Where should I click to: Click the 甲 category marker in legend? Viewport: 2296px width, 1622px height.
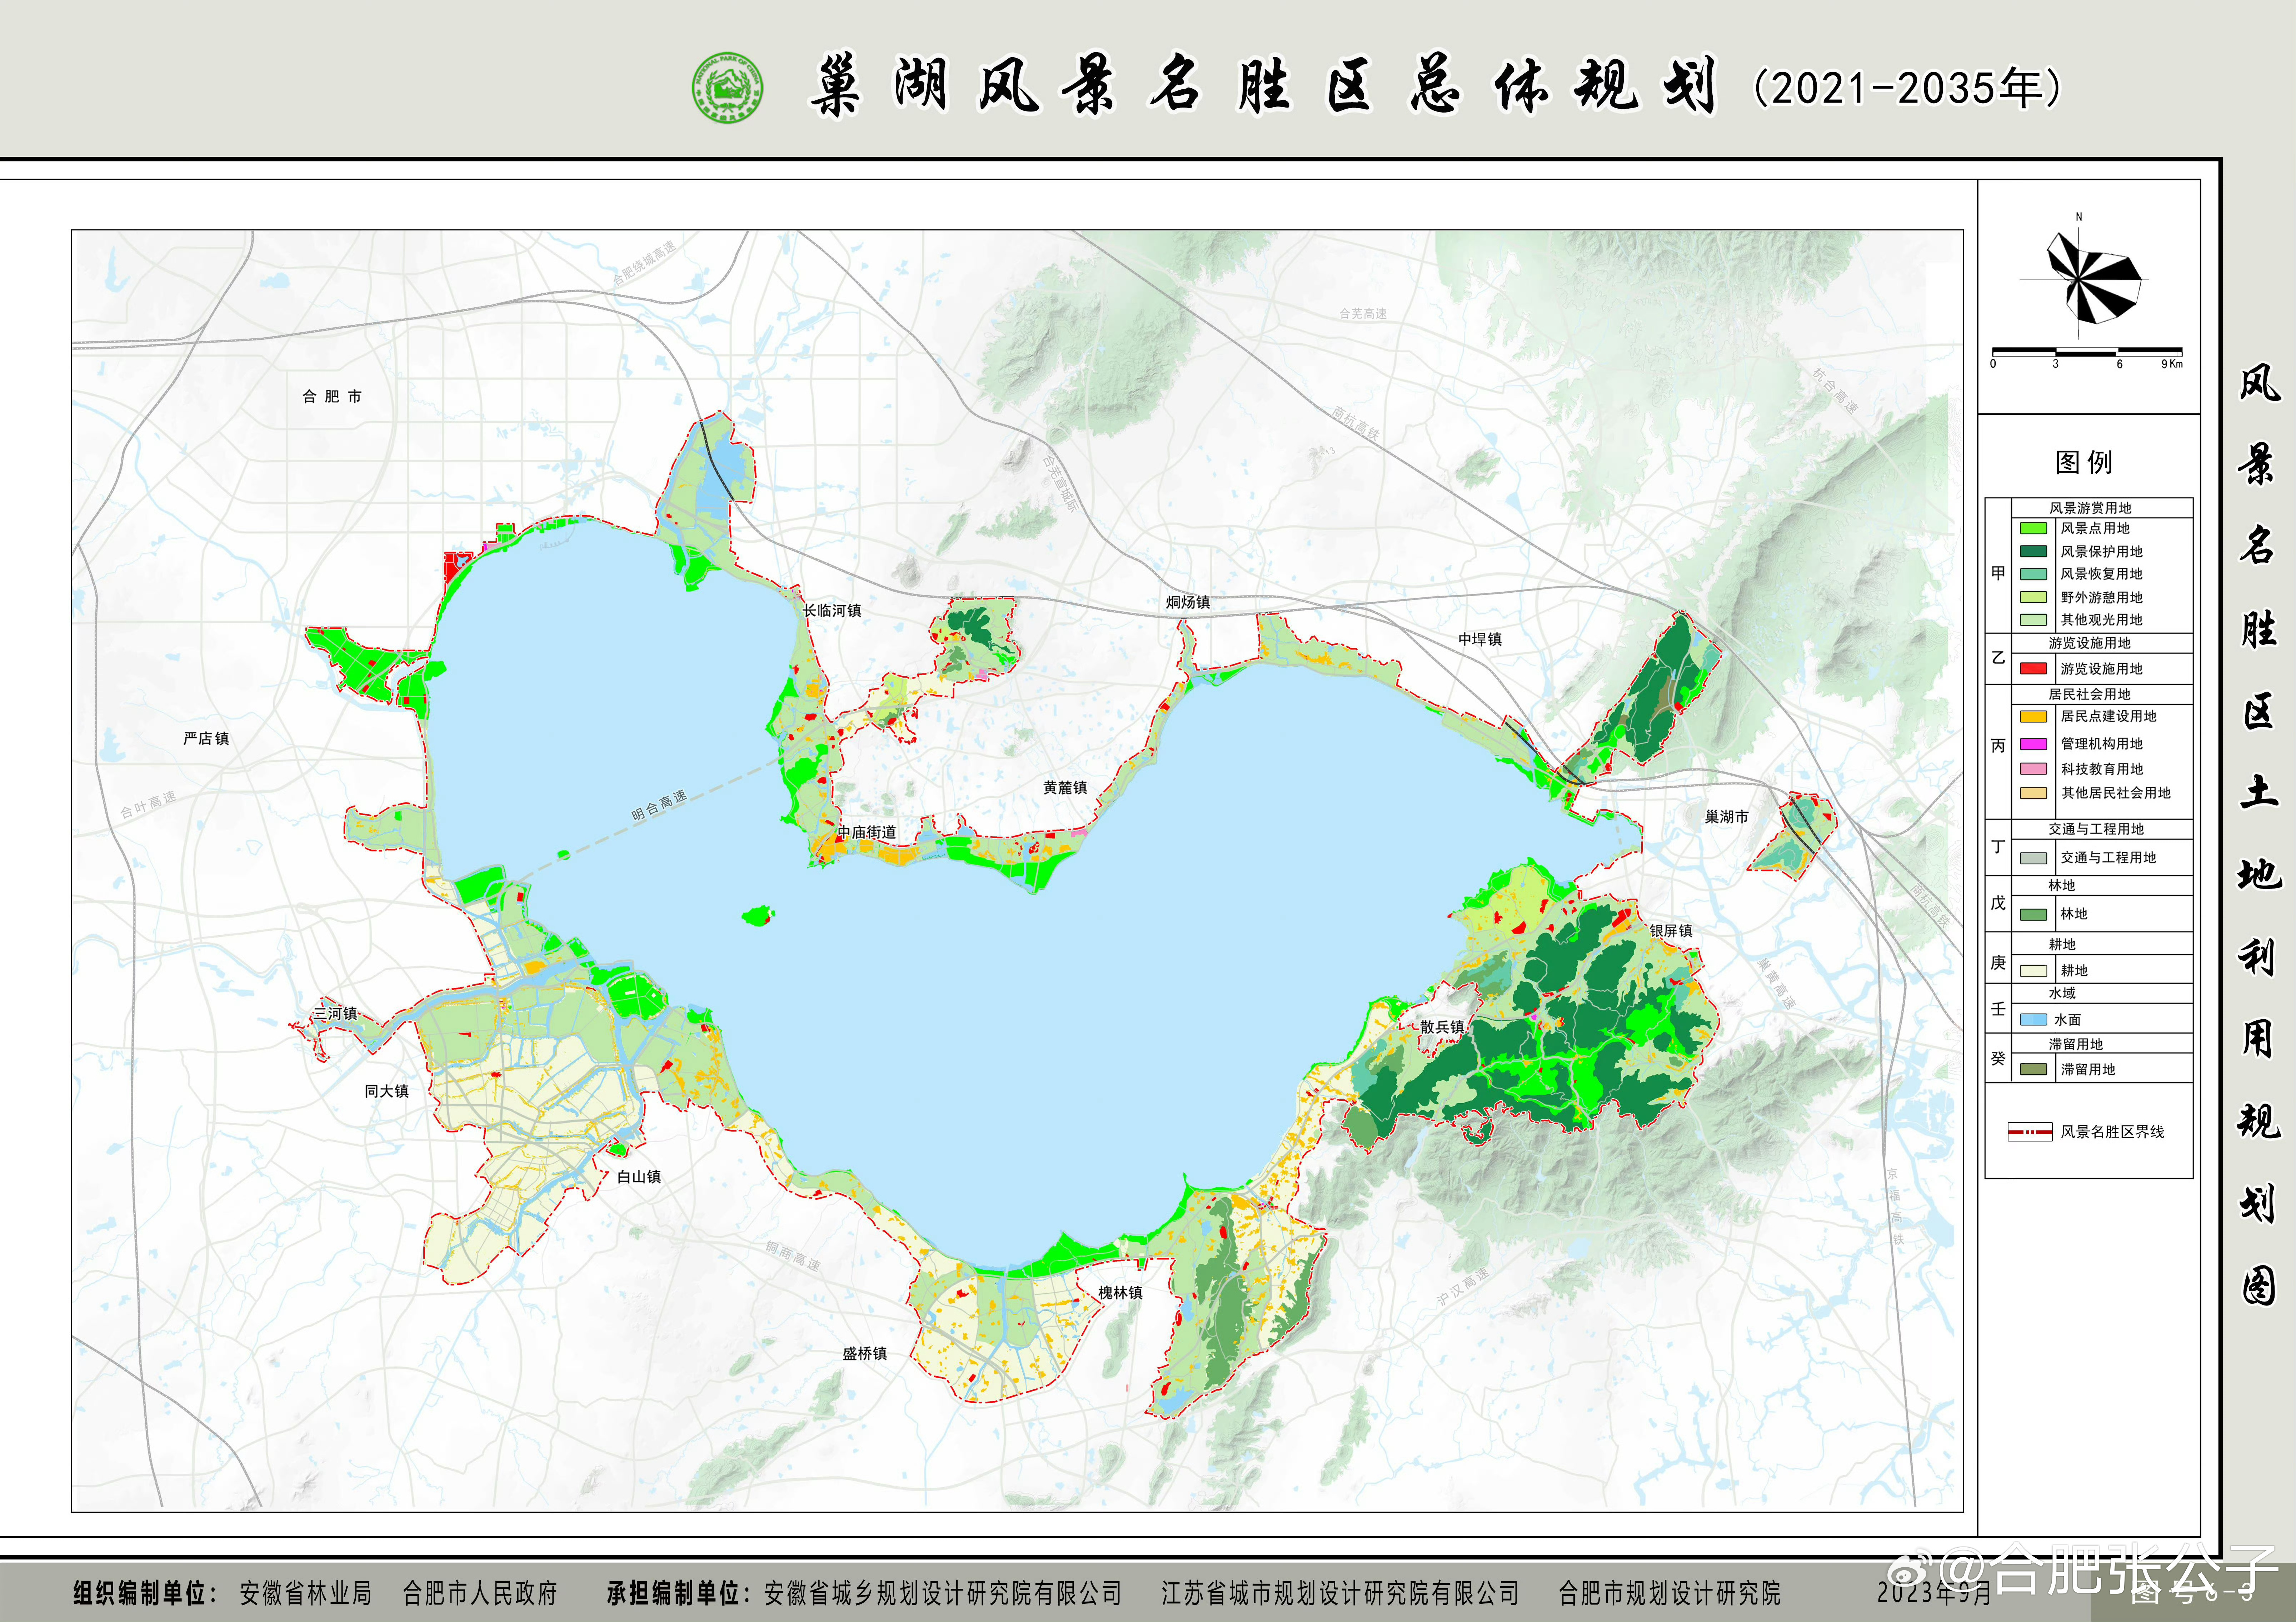[x=1998, y=573]
